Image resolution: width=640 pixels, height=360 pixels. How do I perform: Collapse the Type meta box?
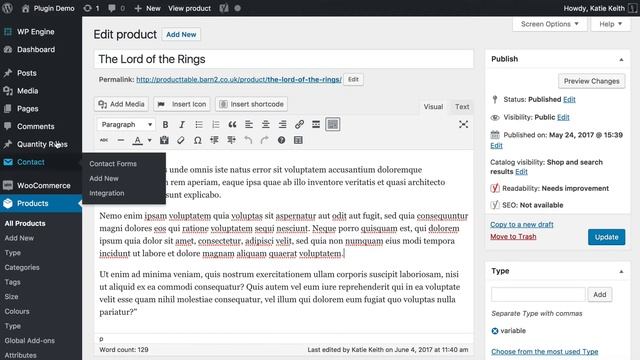point(621,271)
